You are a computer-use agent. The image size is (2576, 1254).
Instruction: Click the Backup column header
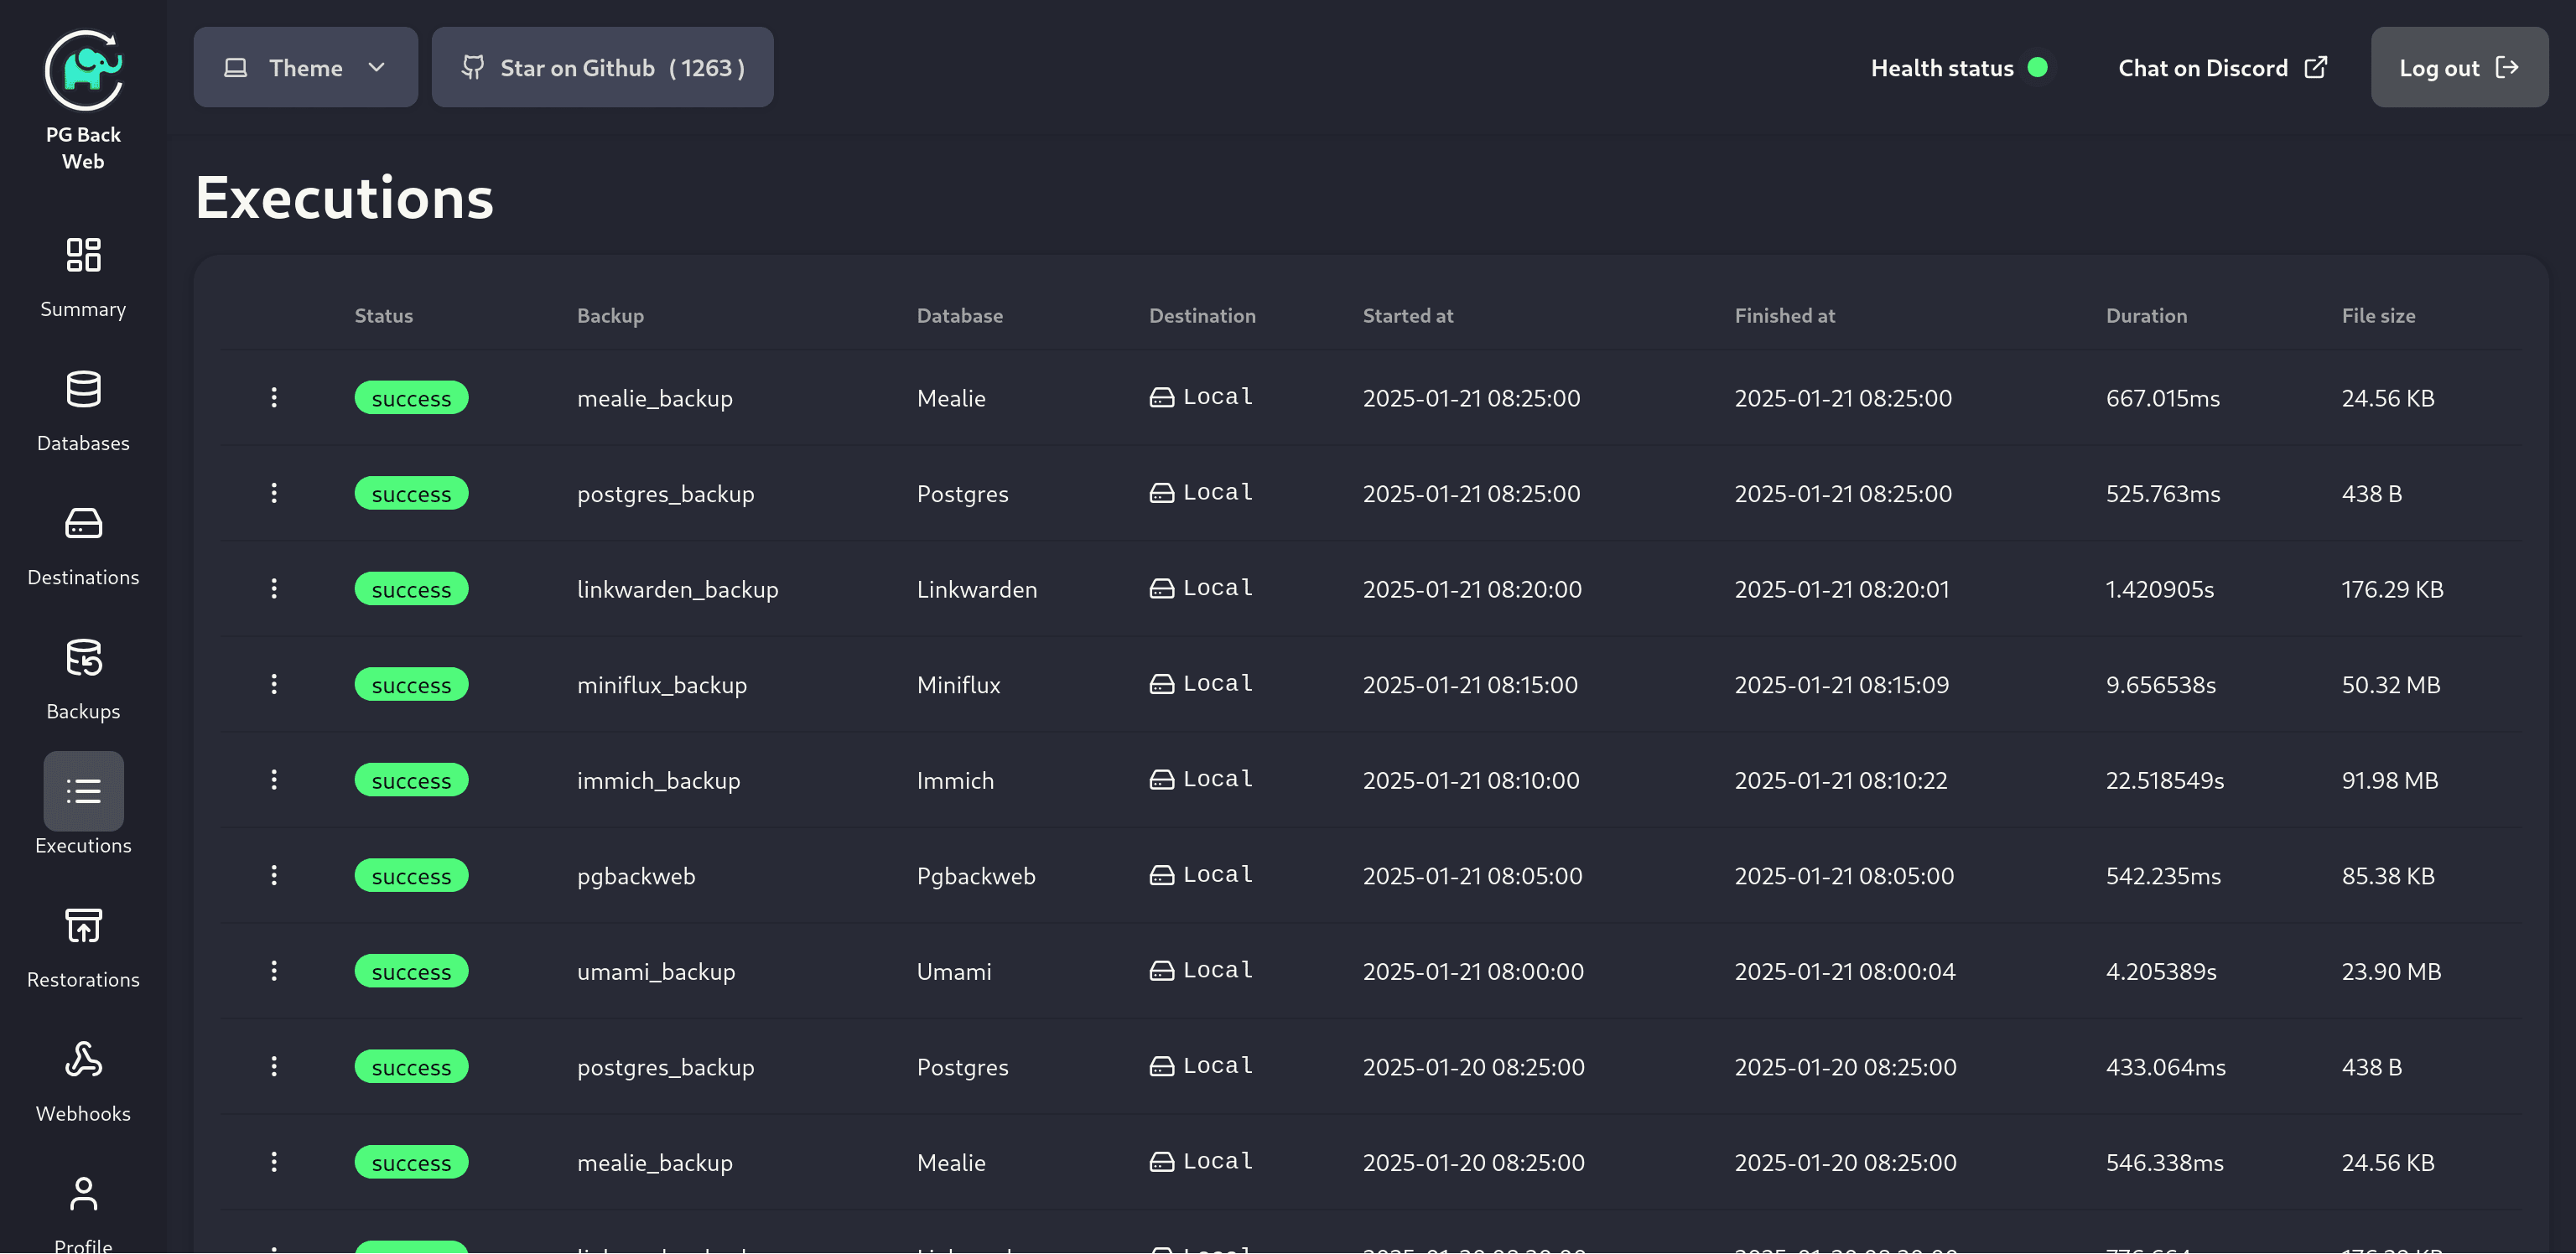point(610,315)
